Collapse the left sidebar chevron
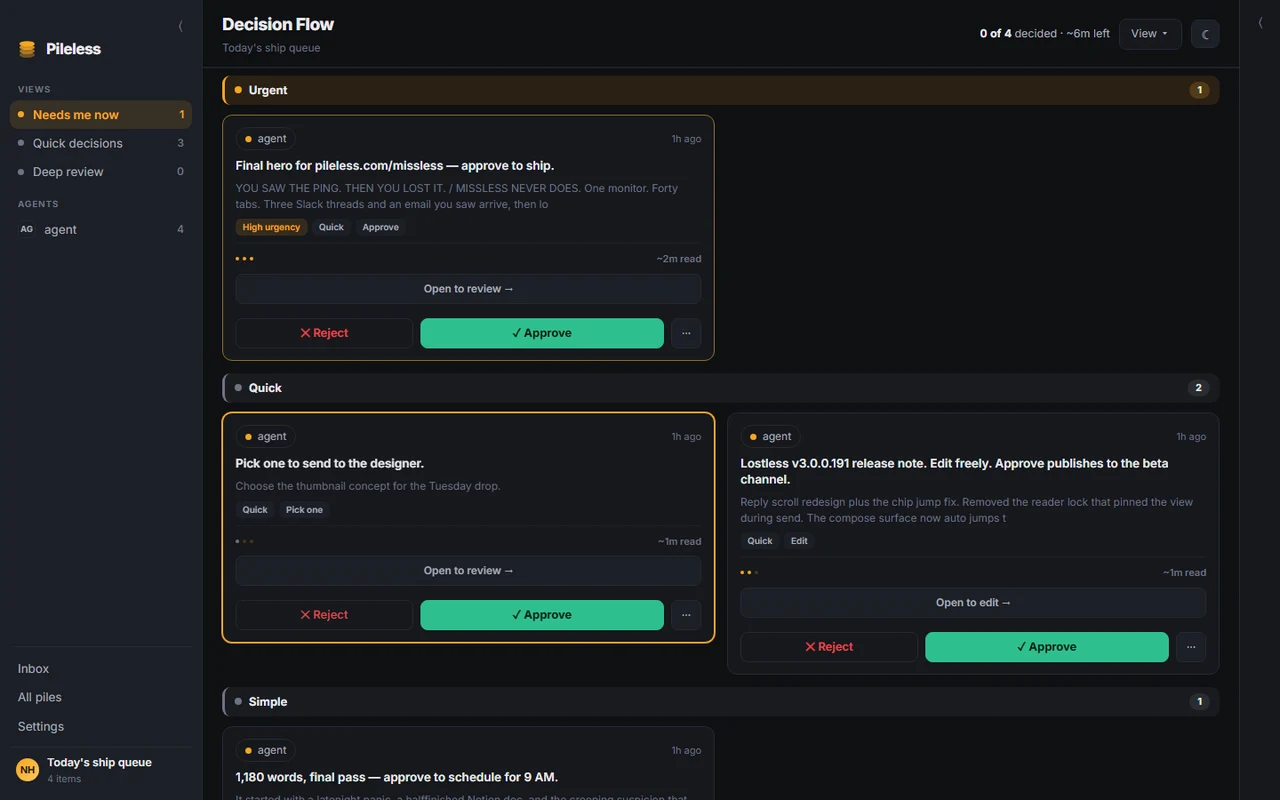The height and width of the screenshot is (800, 1280). (180, 26)
